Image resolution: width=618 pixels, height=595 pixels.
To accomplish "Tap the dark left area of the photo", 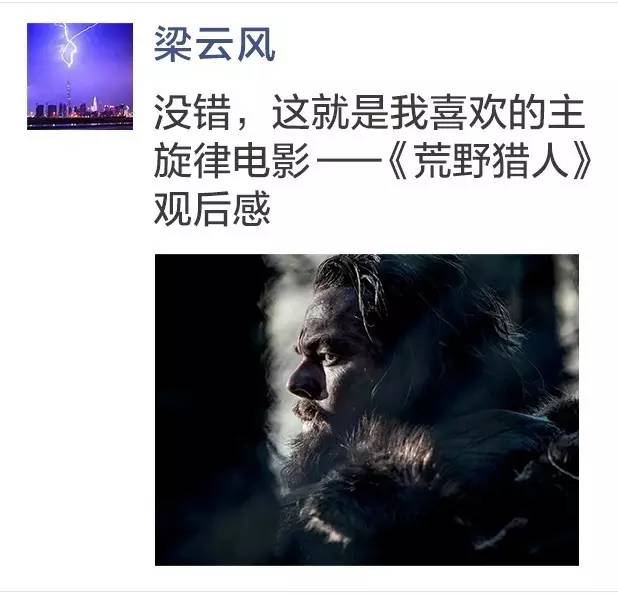I will (x=209, y=410).
